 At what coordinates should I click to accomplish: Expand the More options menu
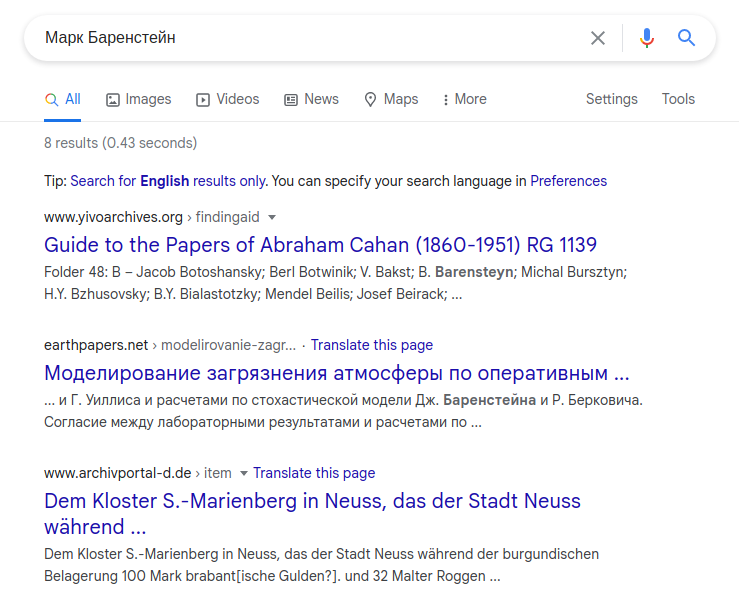464,99
